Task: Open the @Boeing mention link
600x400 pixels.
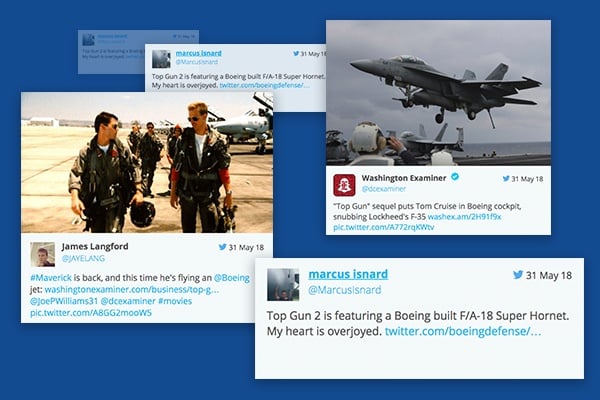Action: pos(232,278)
